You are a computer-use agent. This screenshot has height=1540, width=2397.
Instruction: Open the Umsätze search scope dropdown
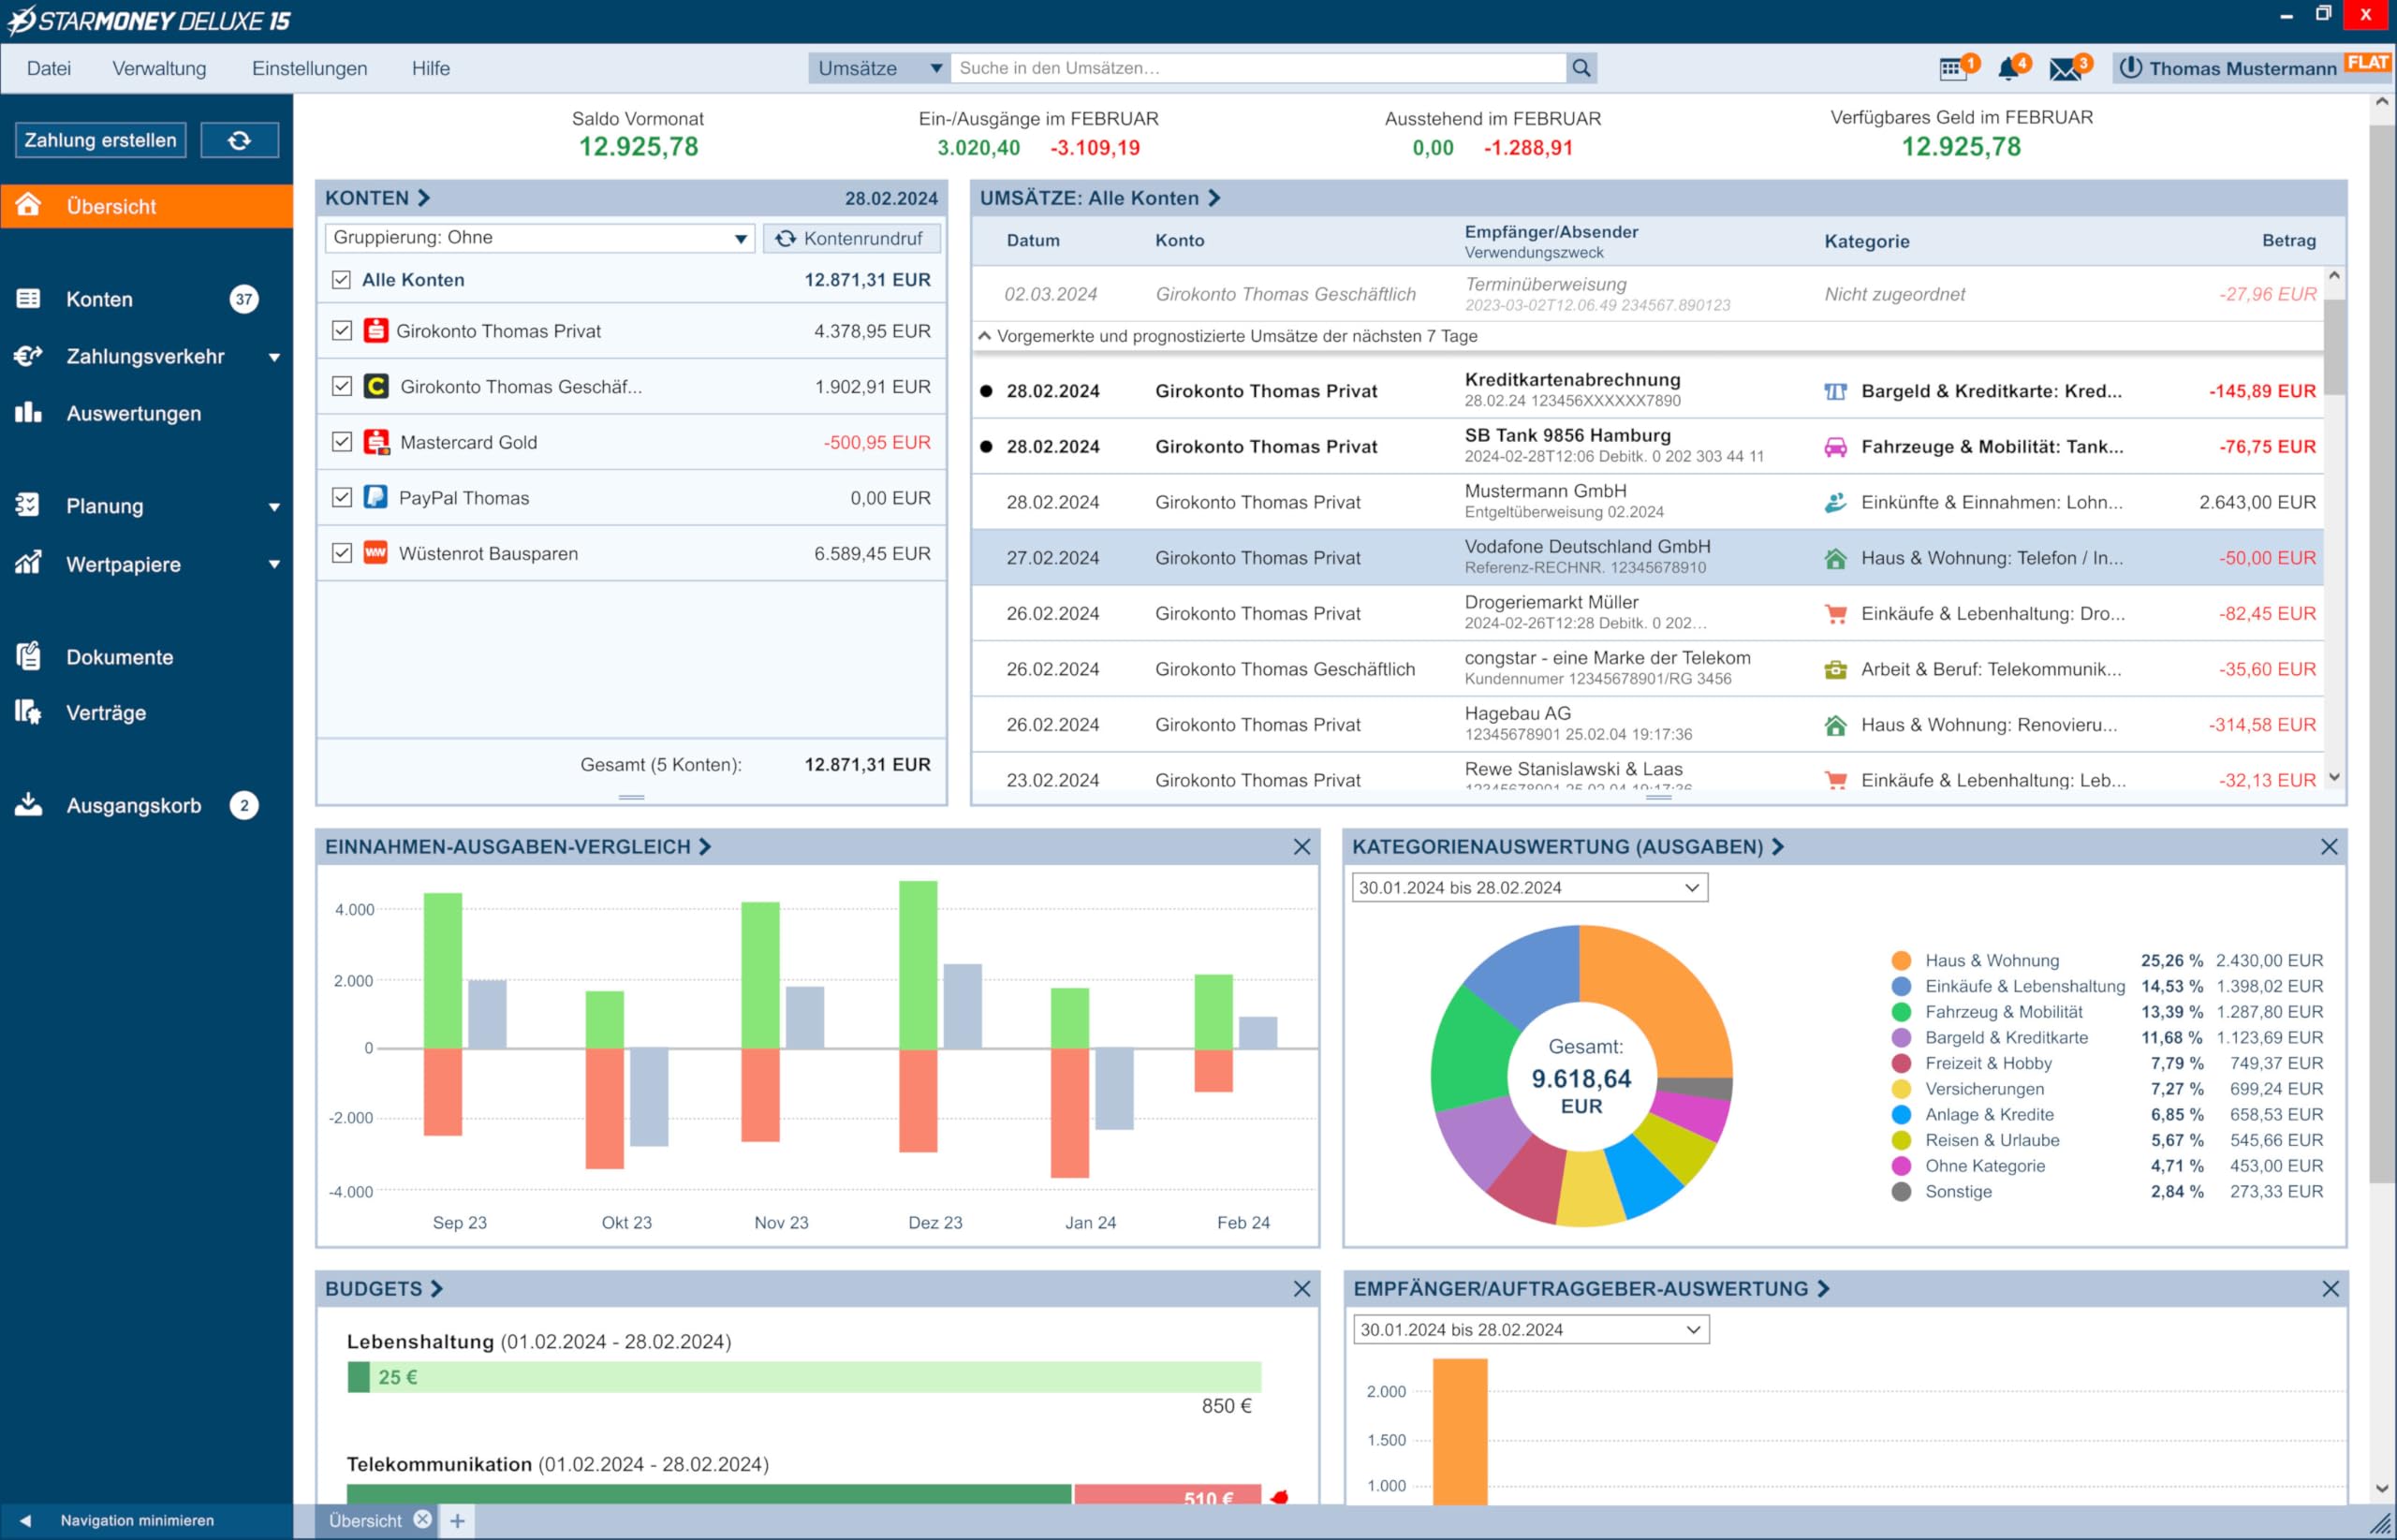tap(879, 68)
